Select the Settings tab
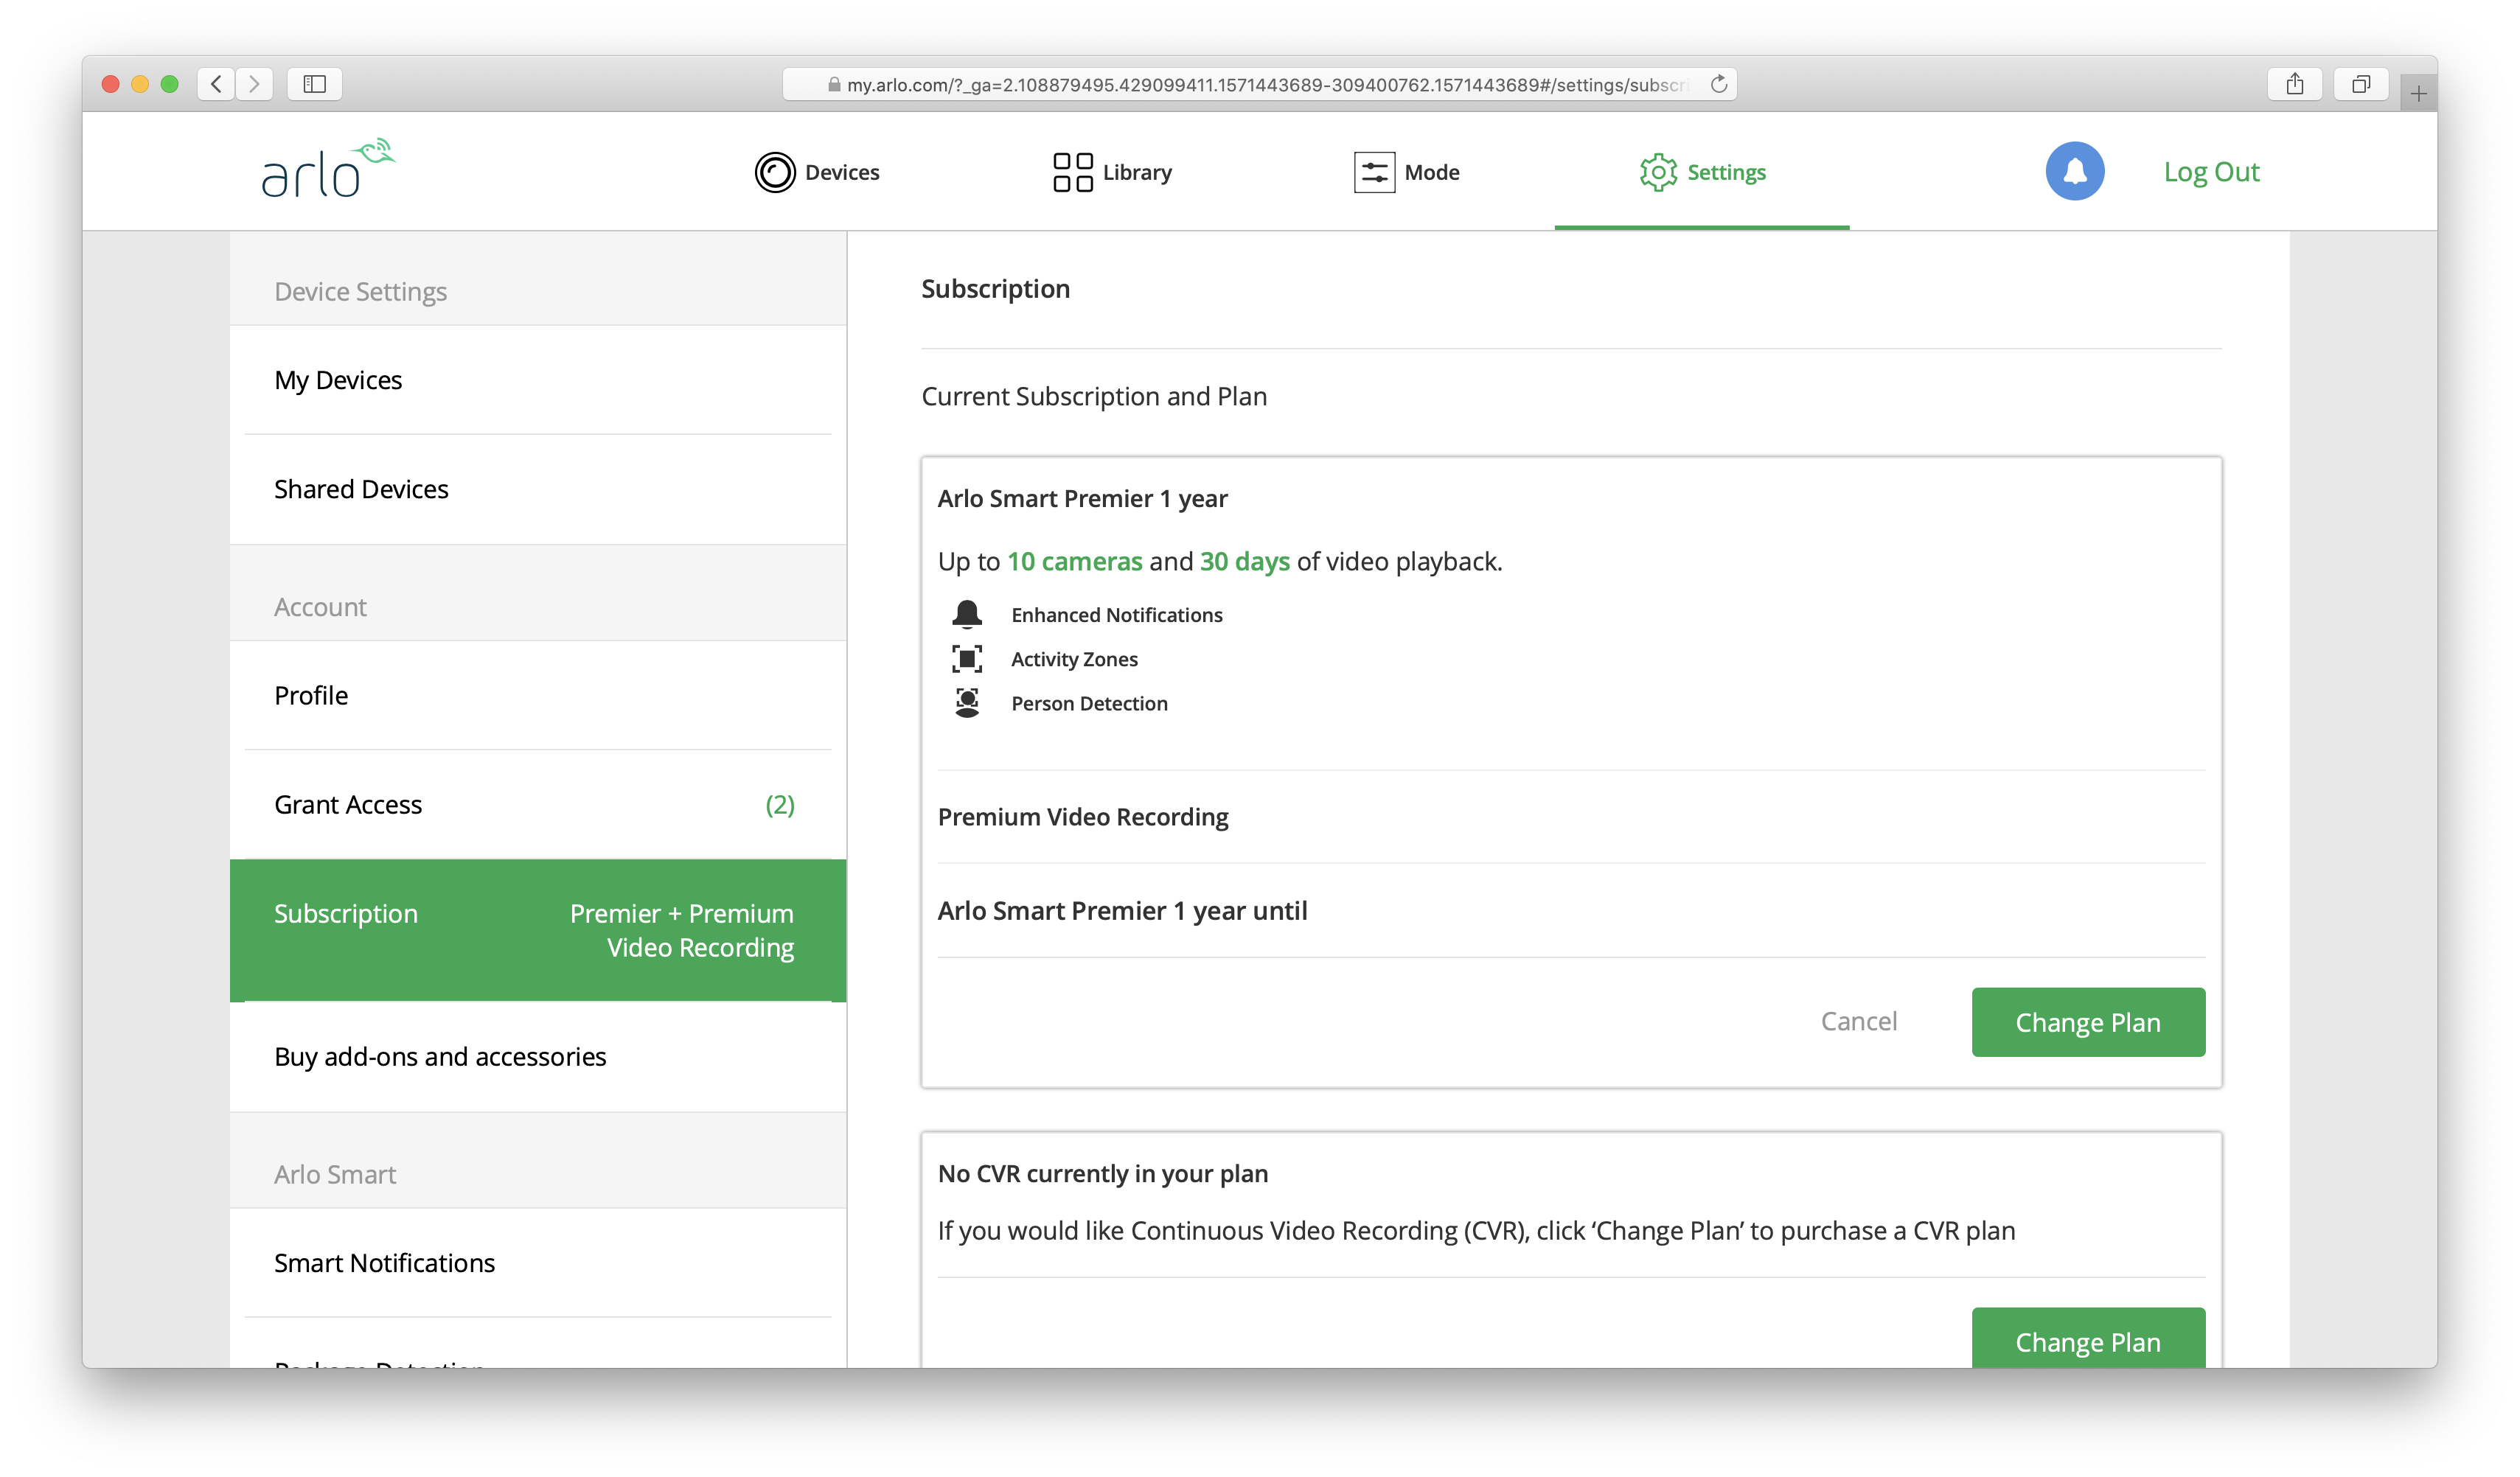2520x1477 pixels. point(1702,172)
